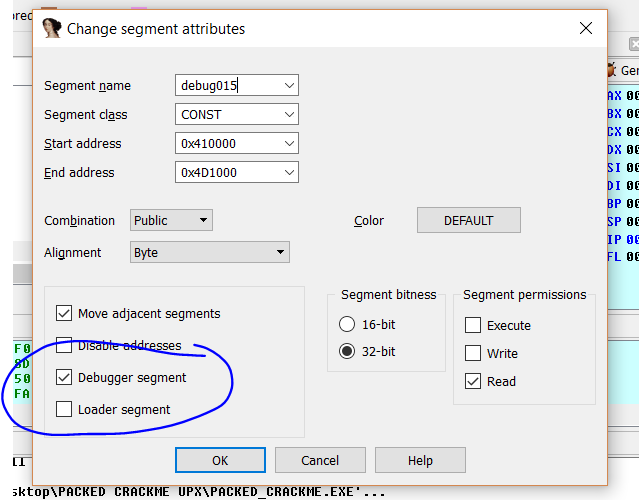
Task: Enable Disable addresses checkbox
Action: [x=65, y=345]
